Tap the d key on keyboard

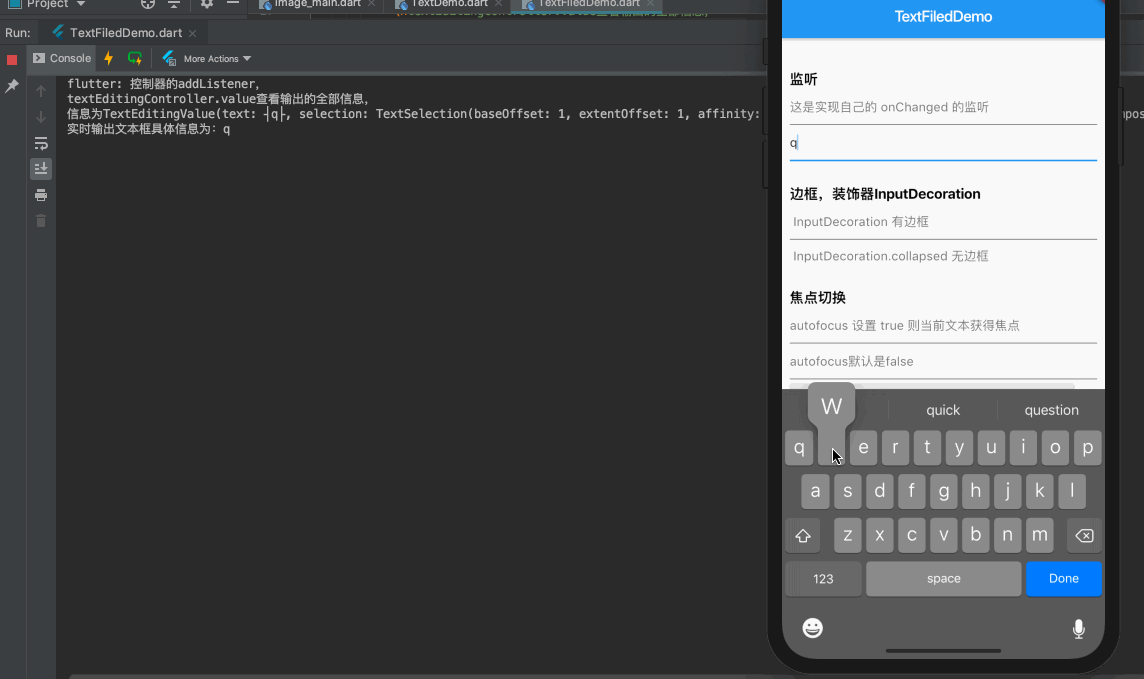click(x=879, y=492)
